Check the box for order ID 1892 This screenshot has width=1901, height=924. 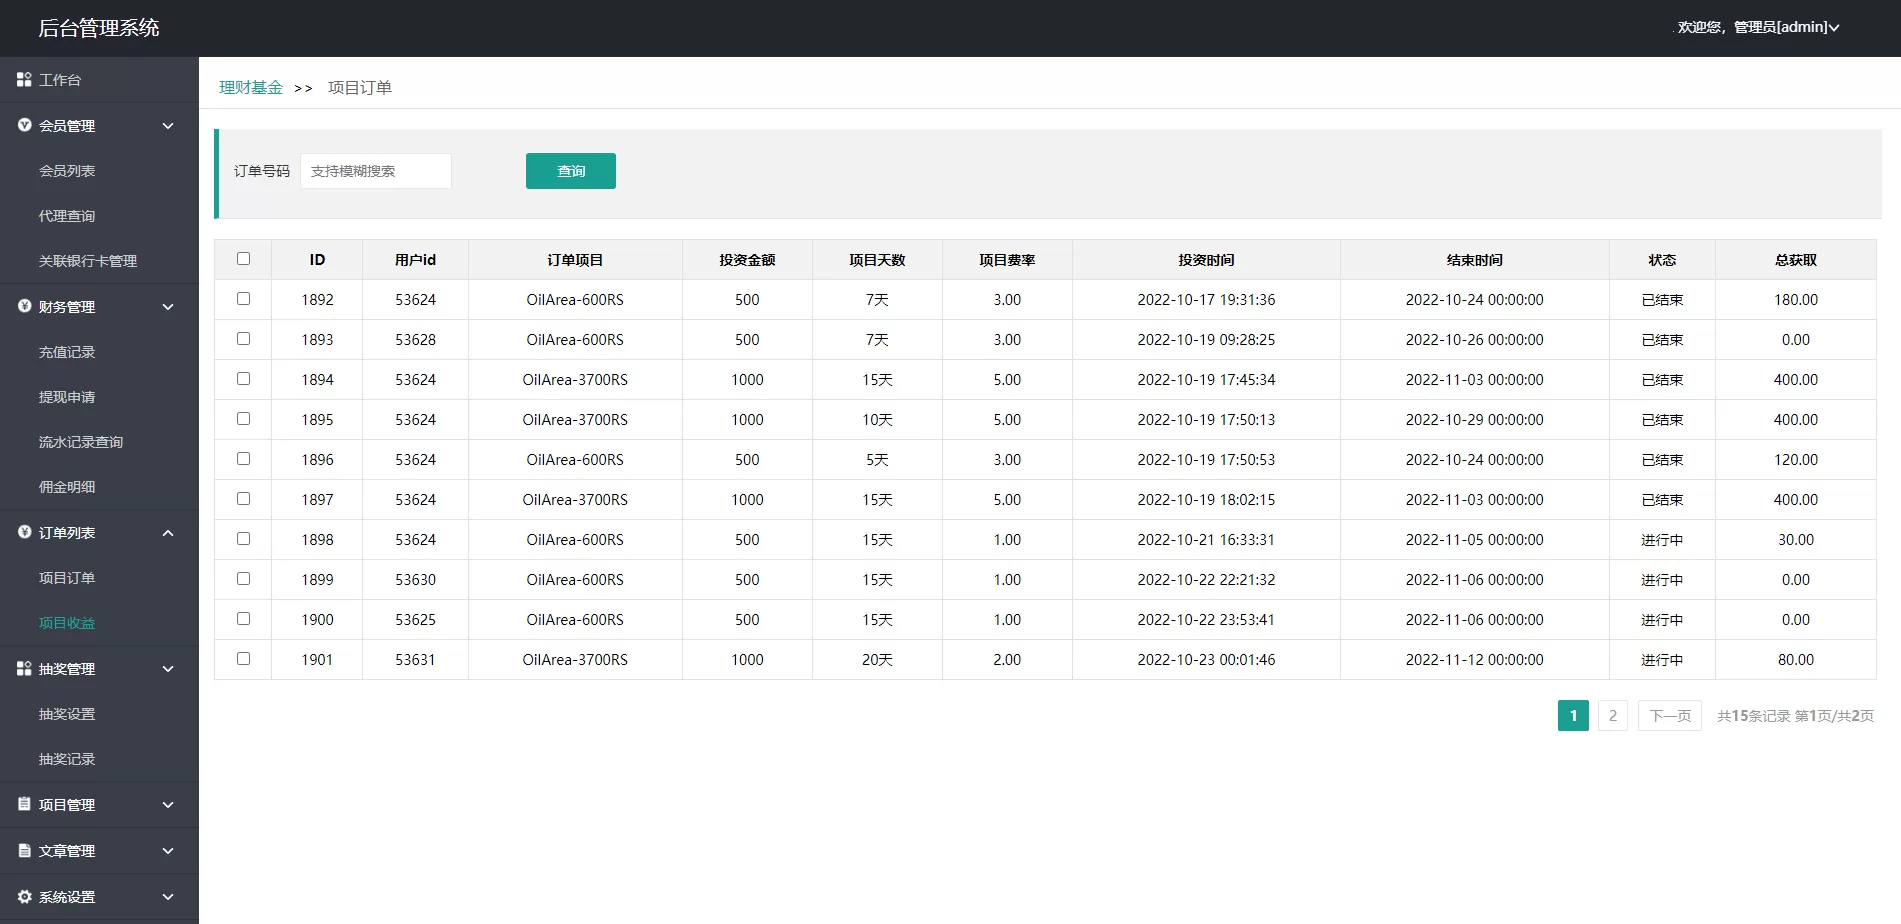pos(243,299)
